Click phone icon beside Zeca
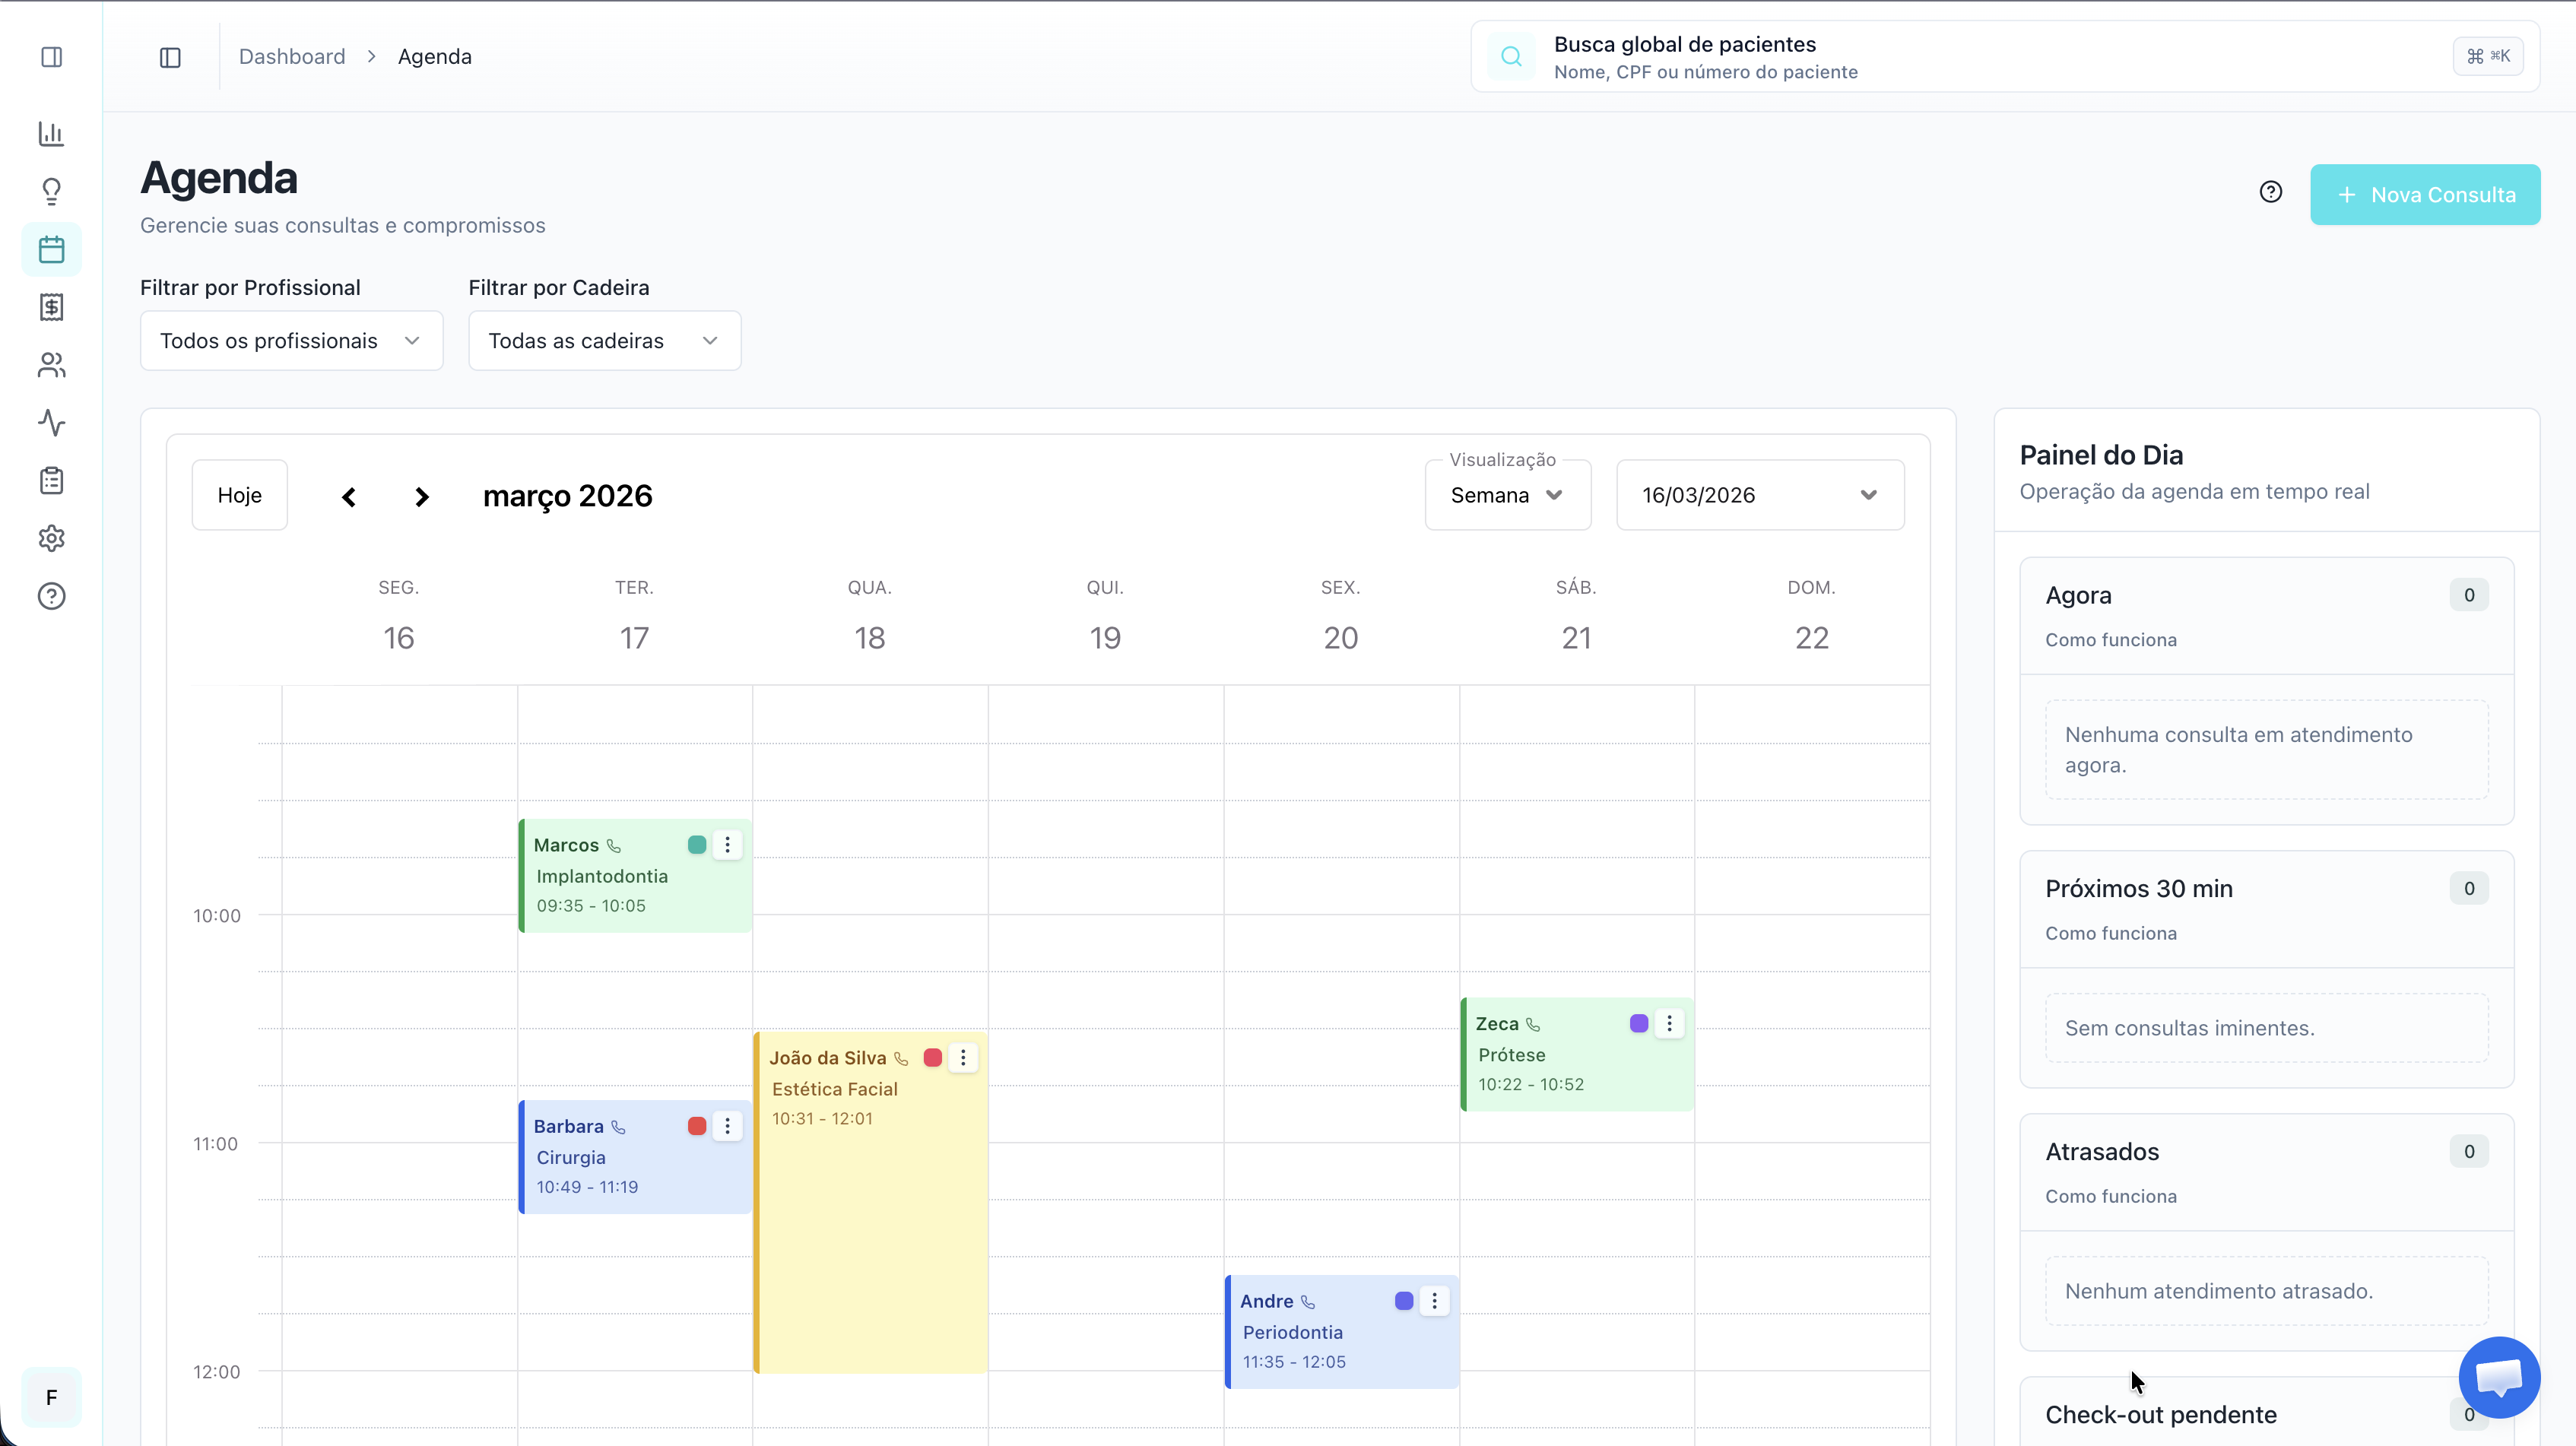 1533,1024
